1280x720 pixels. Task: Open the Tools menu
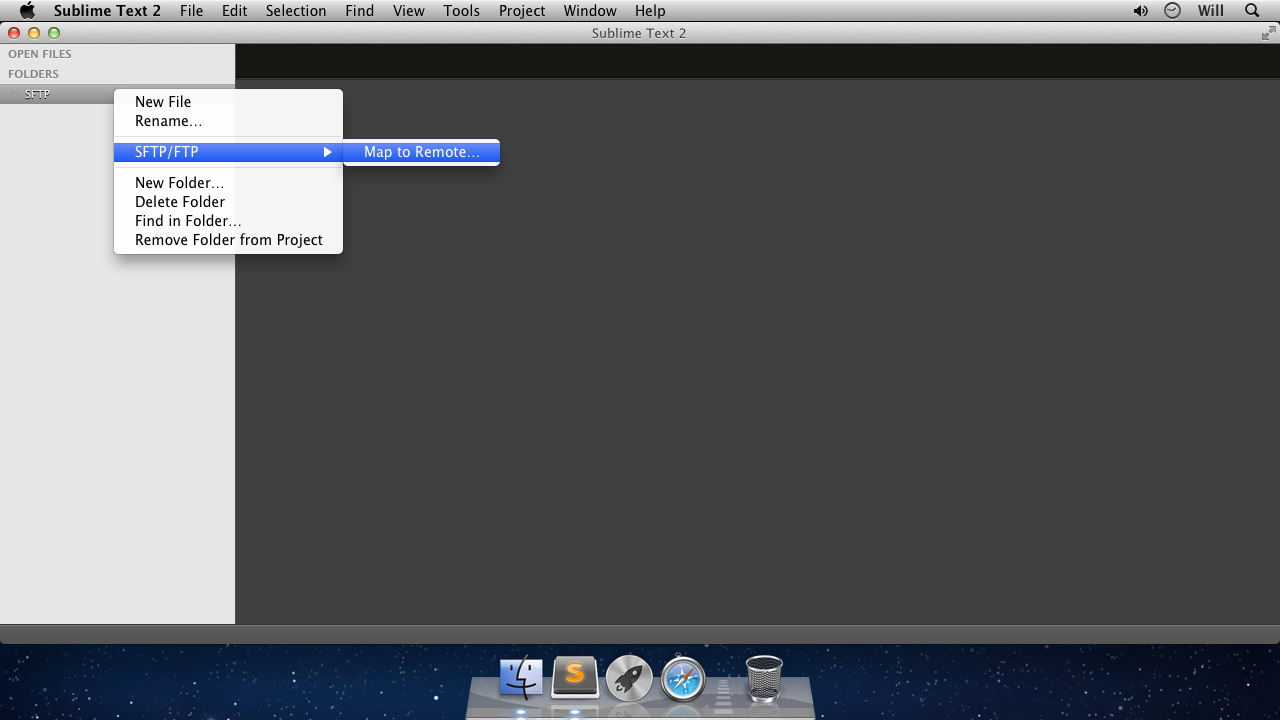[x=461, y=11]
